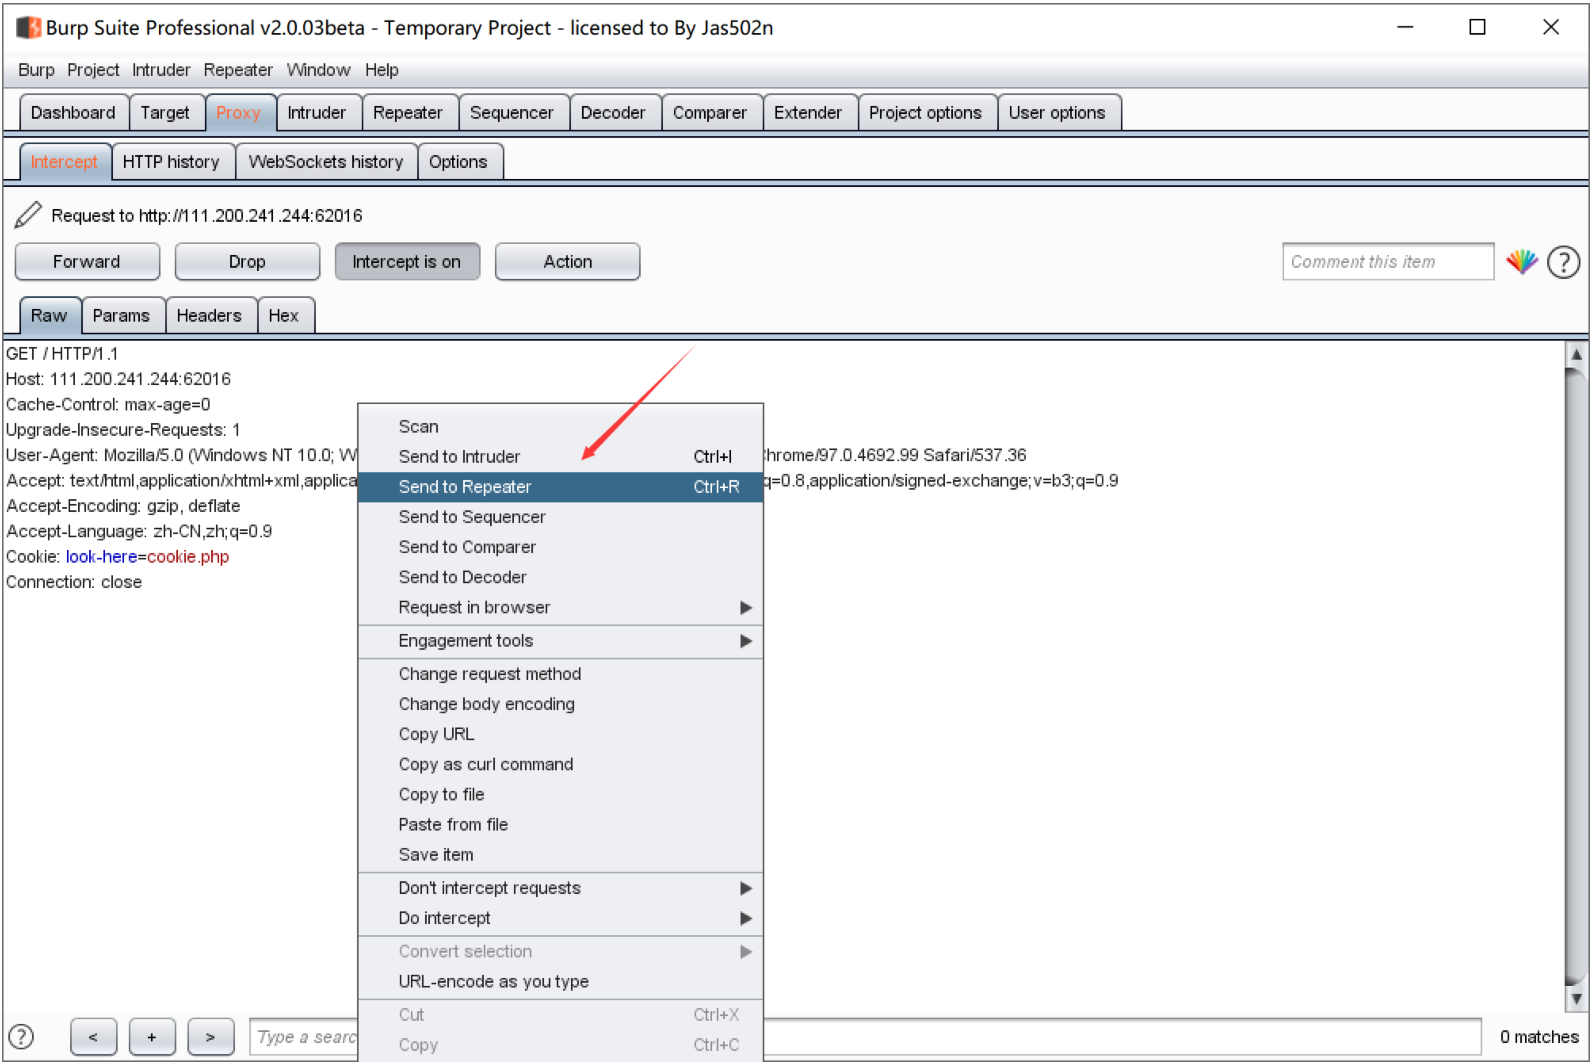Choose Send to Repeater
The image size is (1593, 1064).
(x=560, y=487)
